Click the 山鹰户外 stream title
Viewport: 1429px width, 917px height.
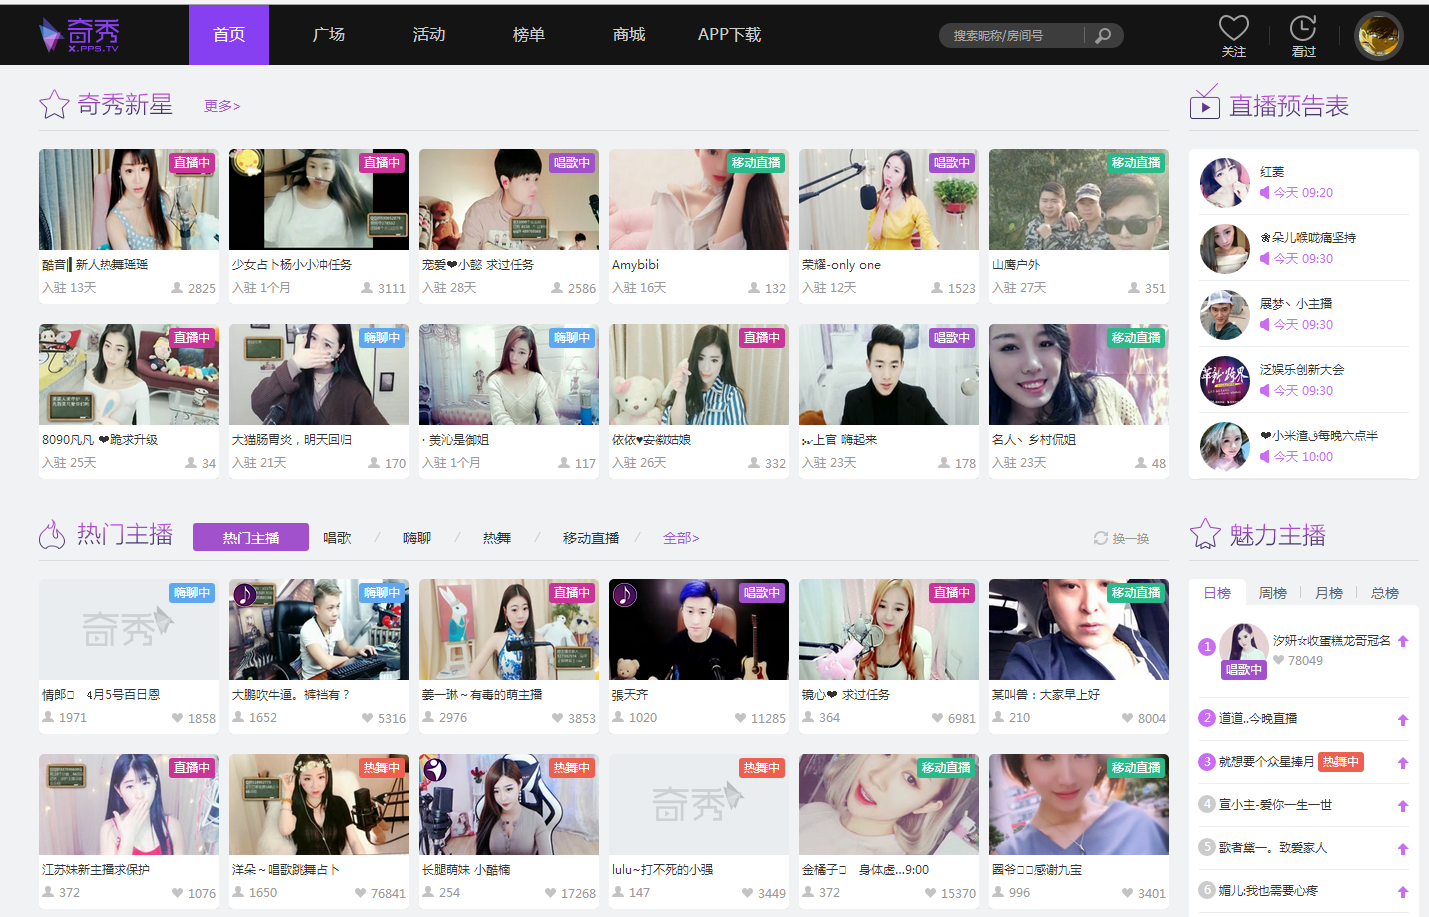tap(1016, 265)
